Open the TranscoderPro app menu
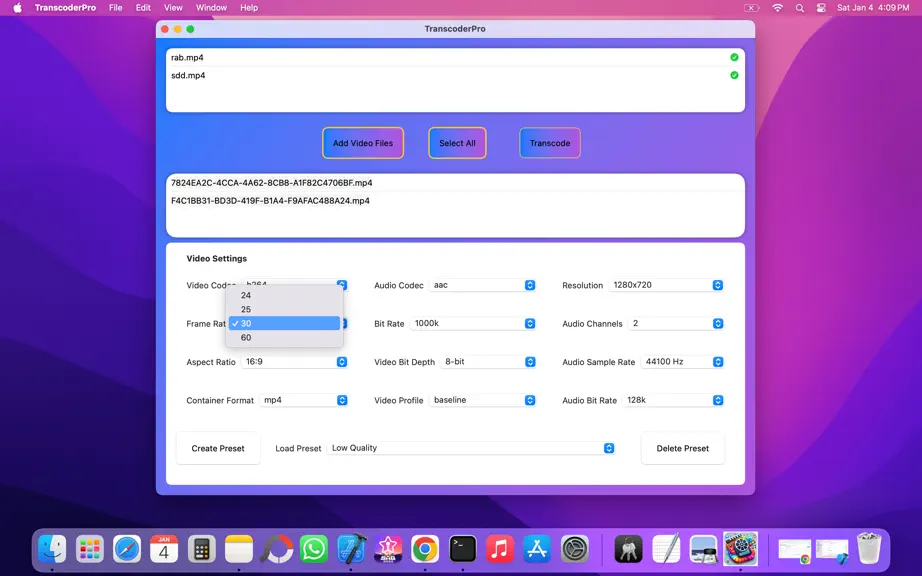922x576 pixels. [x=65, y=8]
